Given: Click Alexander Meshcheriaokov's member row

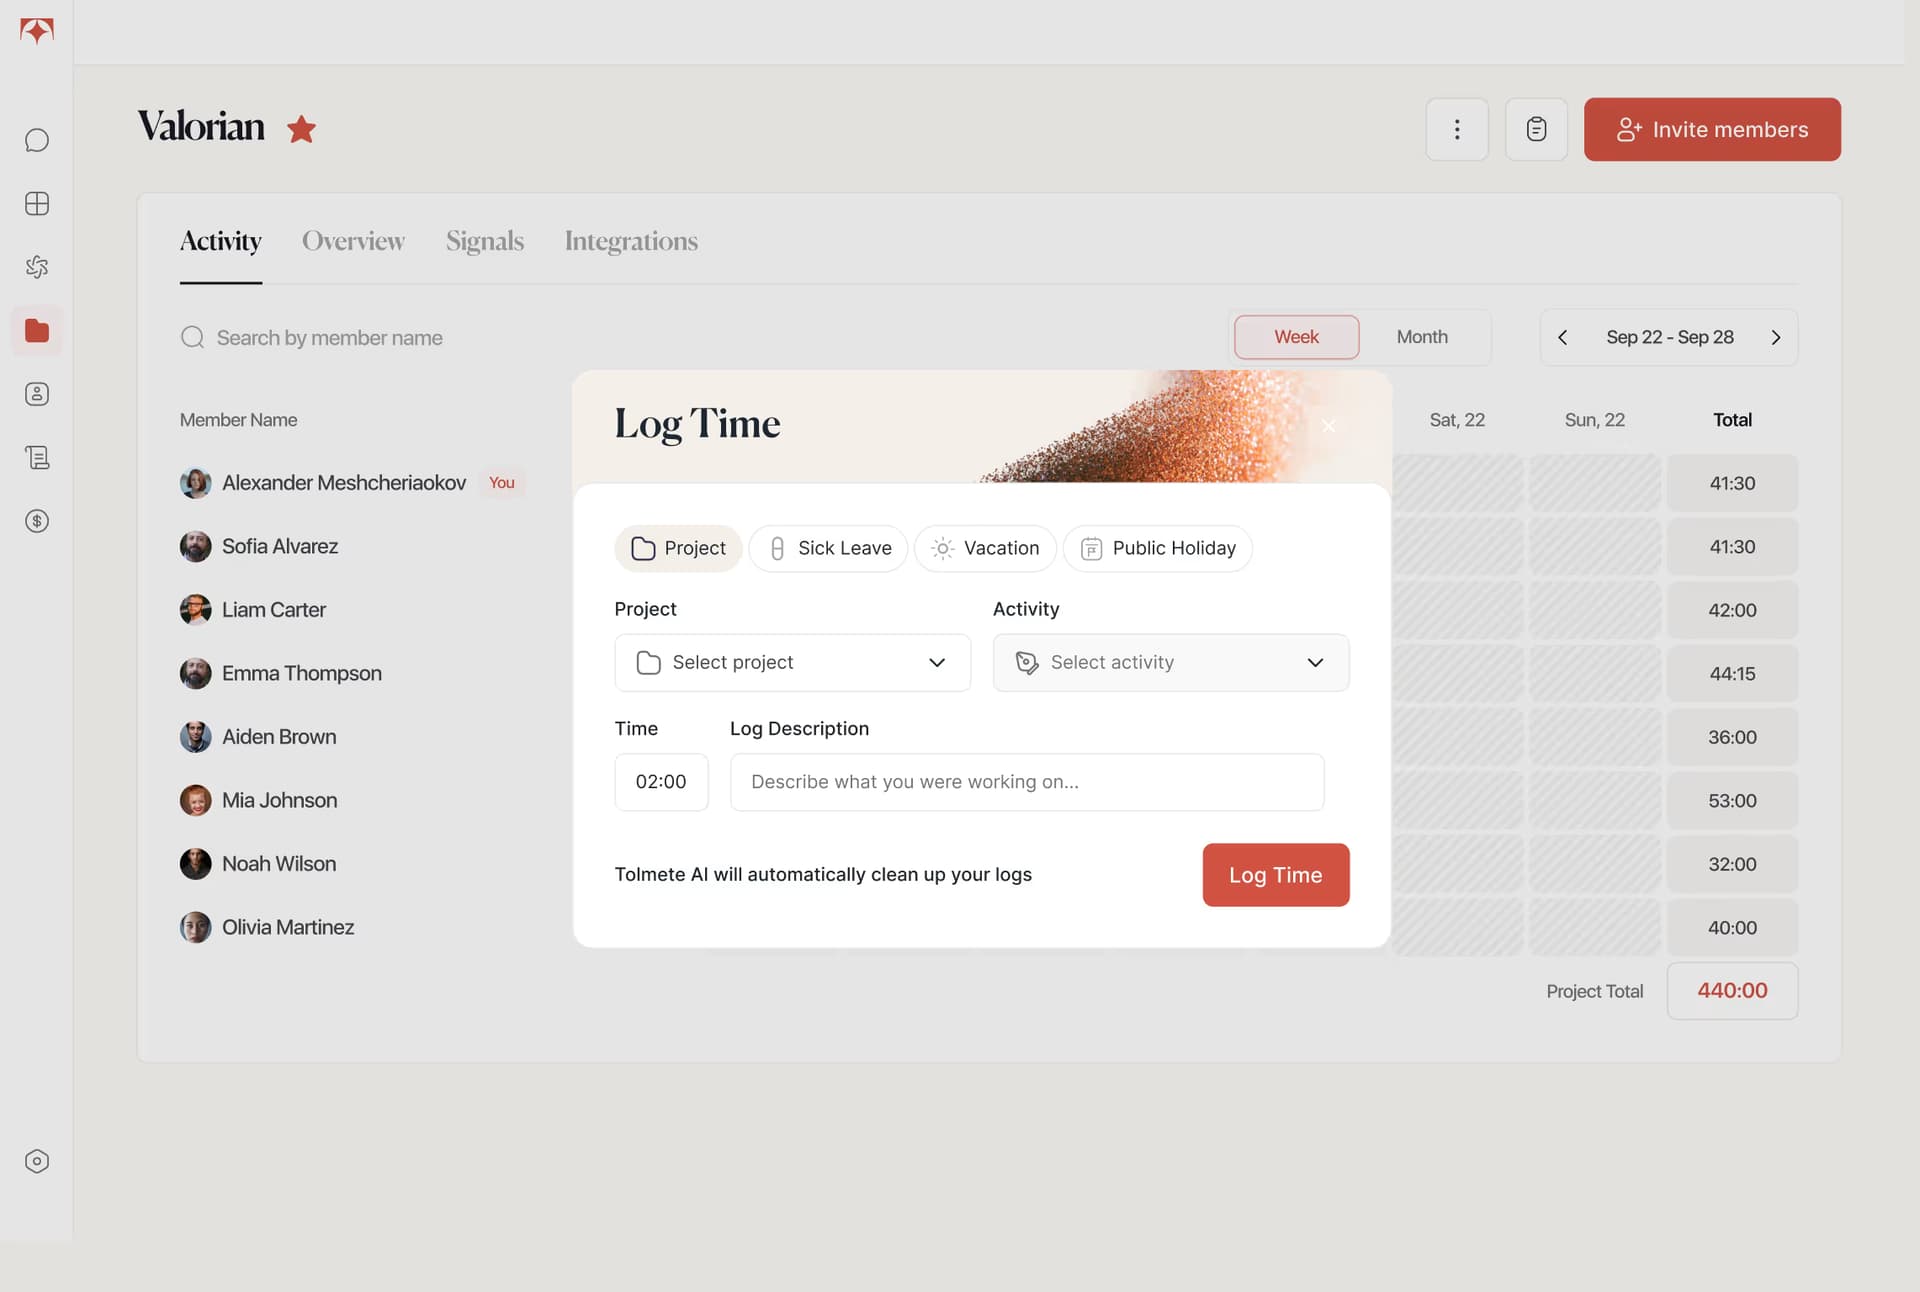Looking at the screenshot, I should [x=352, y=483].
